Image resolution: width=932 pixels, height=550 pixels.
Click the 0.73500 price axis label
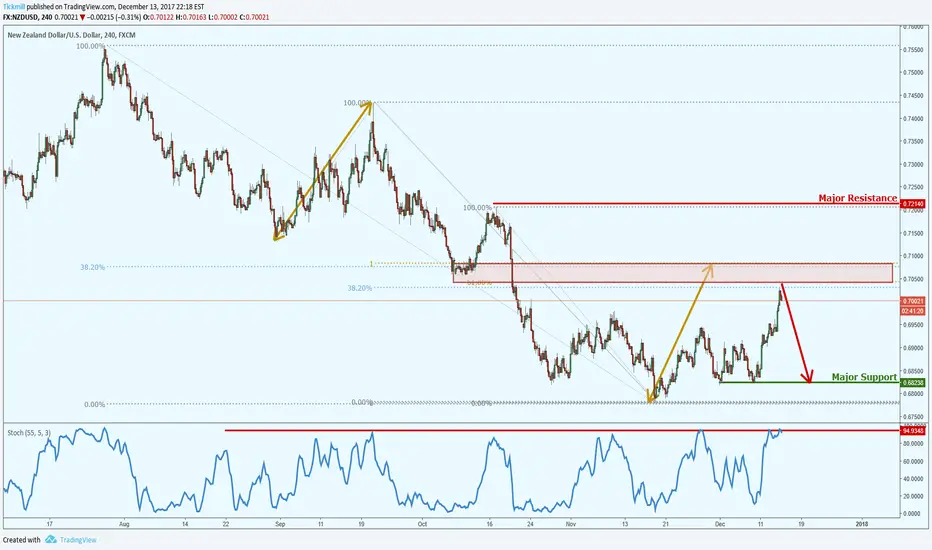tap(913, 142)
